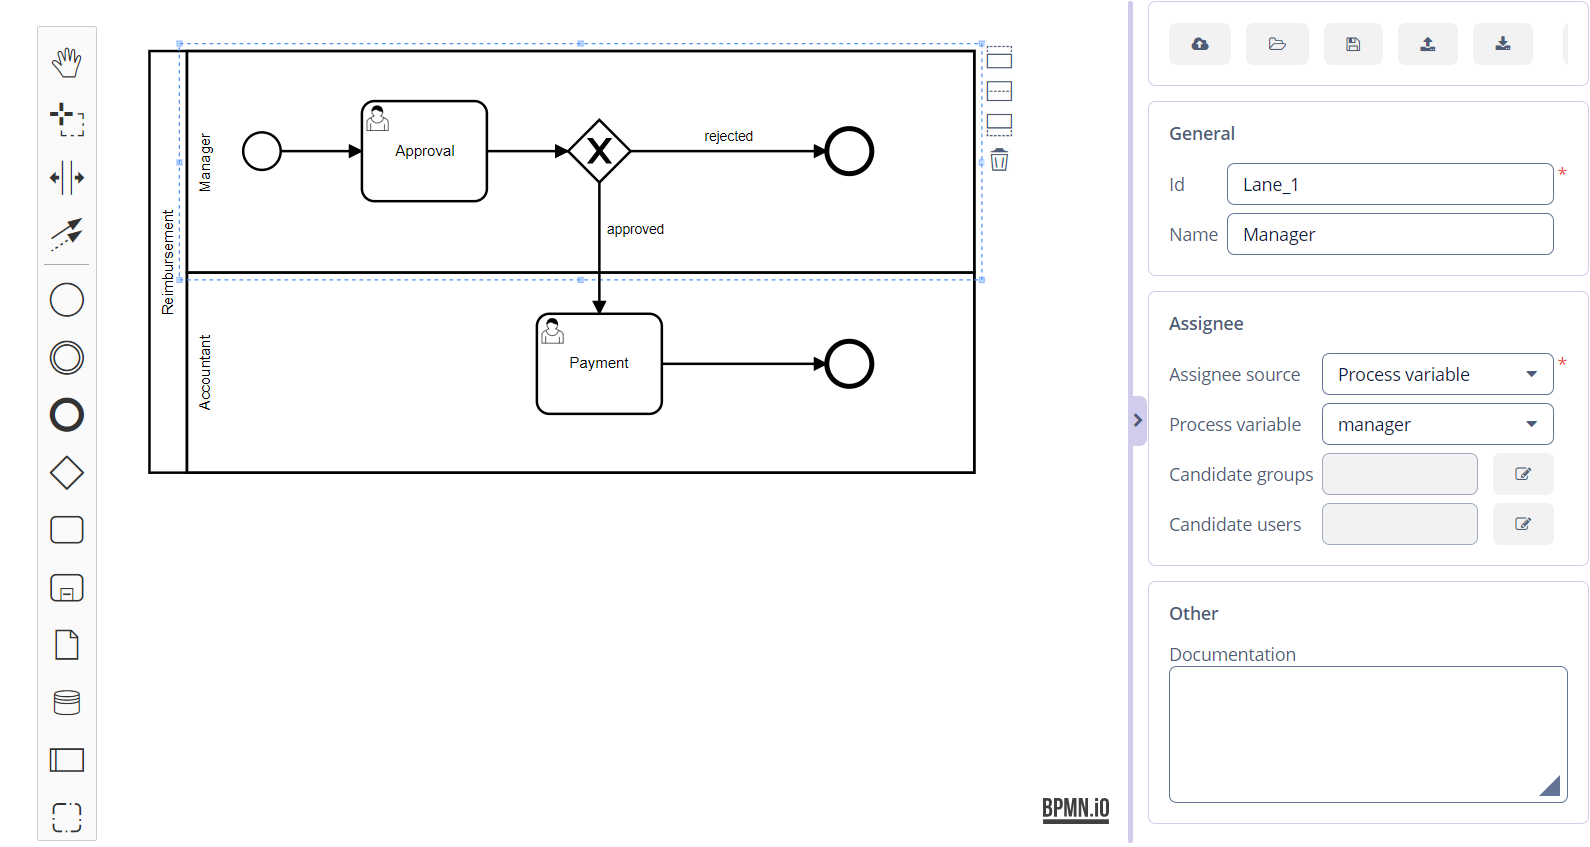The width and height of the screenshot is (1590, 847).
Task: Grab the Documentation textarea resize handle
Action: tap(1551, 786)
